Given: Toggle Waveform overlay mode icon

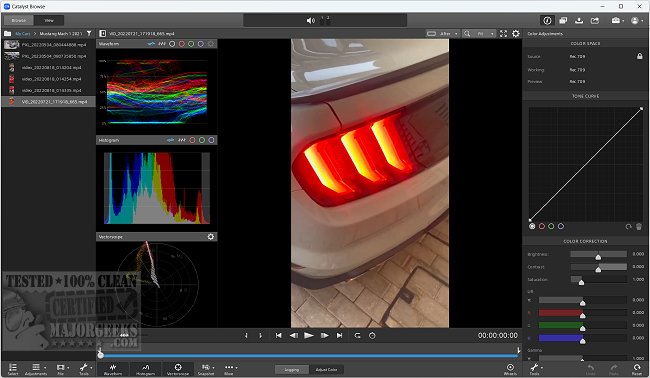Looking at the screenshot, I should tap(151, 44).
